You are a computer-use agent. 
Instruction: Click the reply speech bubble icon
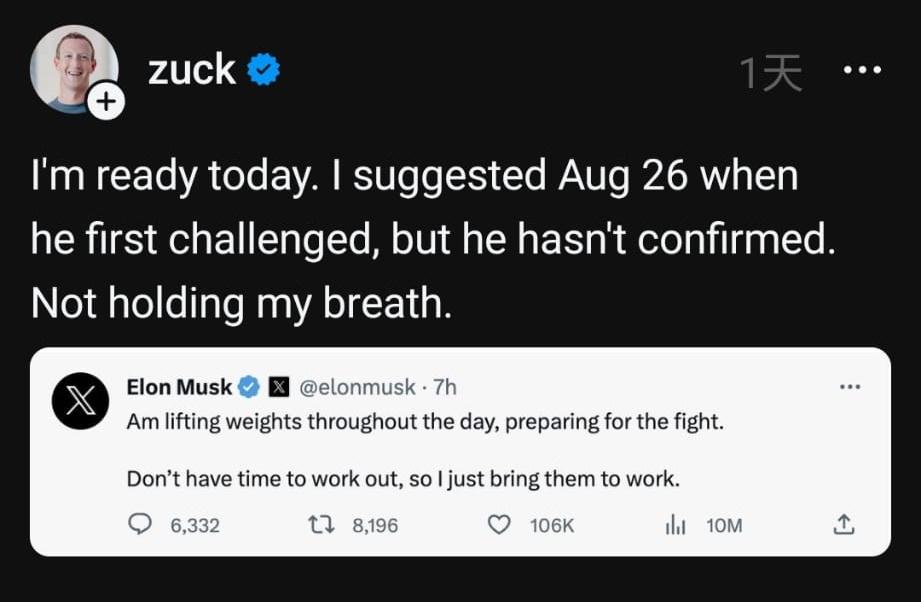click(142, 524)
